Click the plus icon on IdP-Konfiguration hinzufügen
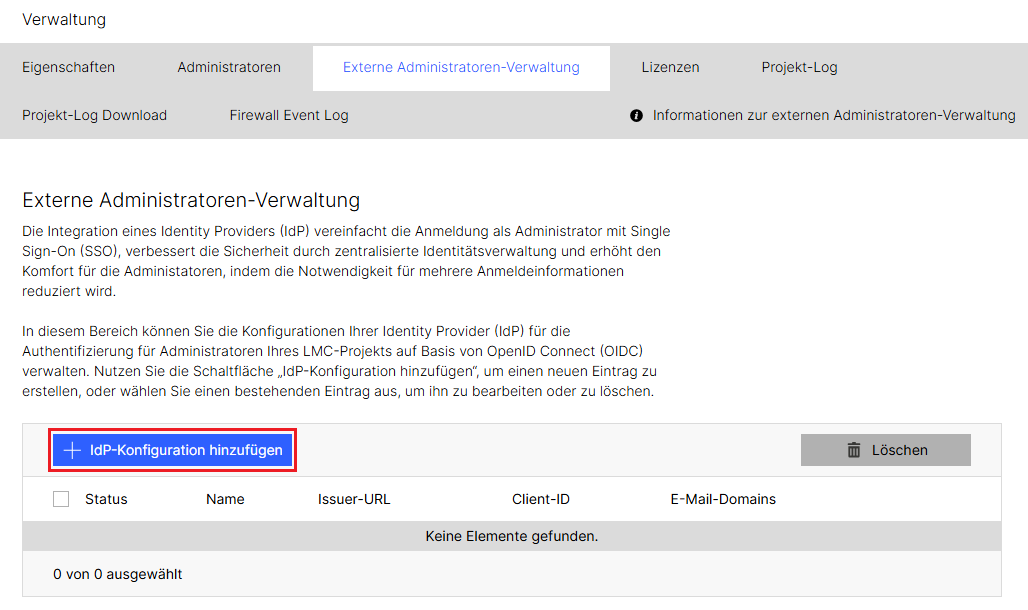1028x610 pixels. point(71,450)
